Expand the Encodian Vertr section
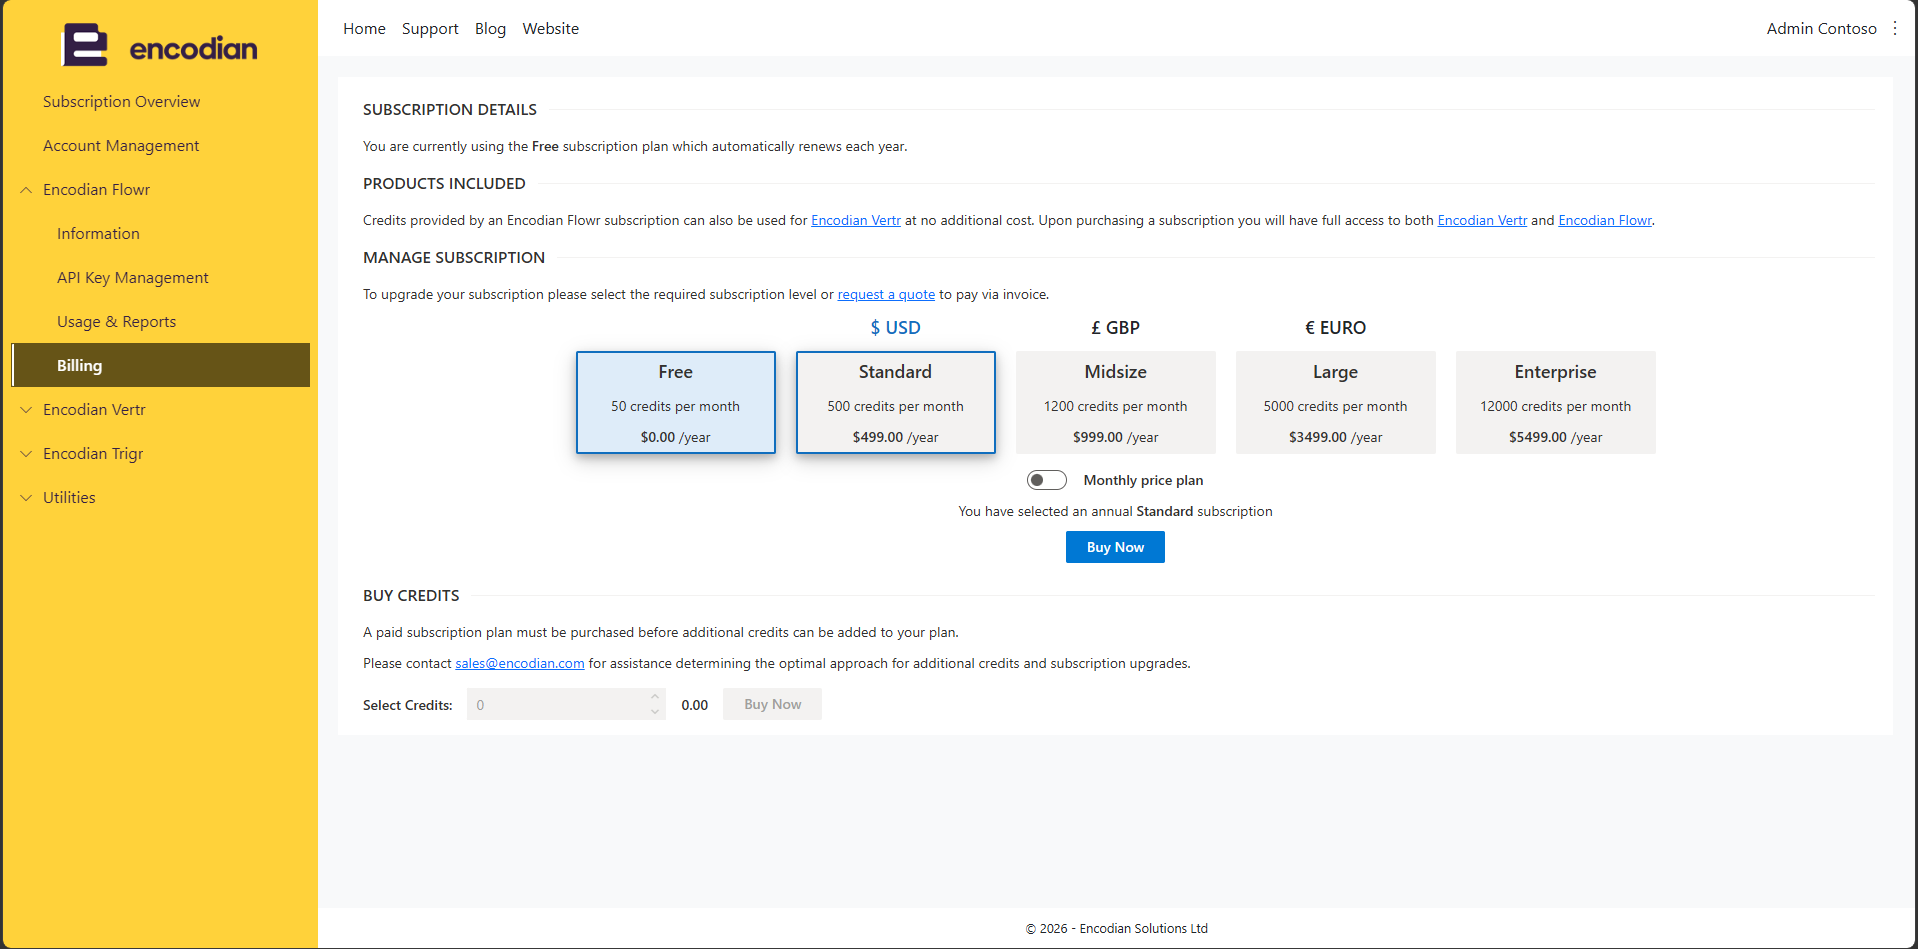This screenshot has height=949, width=1918. (26, 410)
